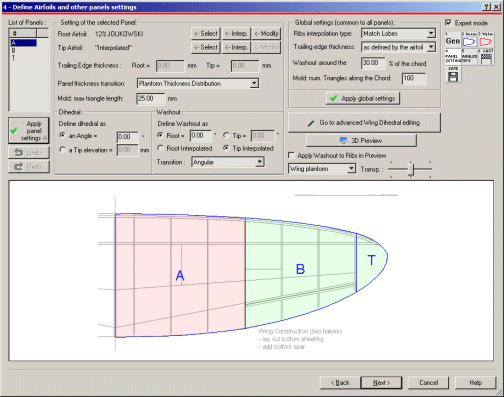Open the blue wing outline step icon
The width and height of the screenshot is (504, 397).
coord(469,40)
